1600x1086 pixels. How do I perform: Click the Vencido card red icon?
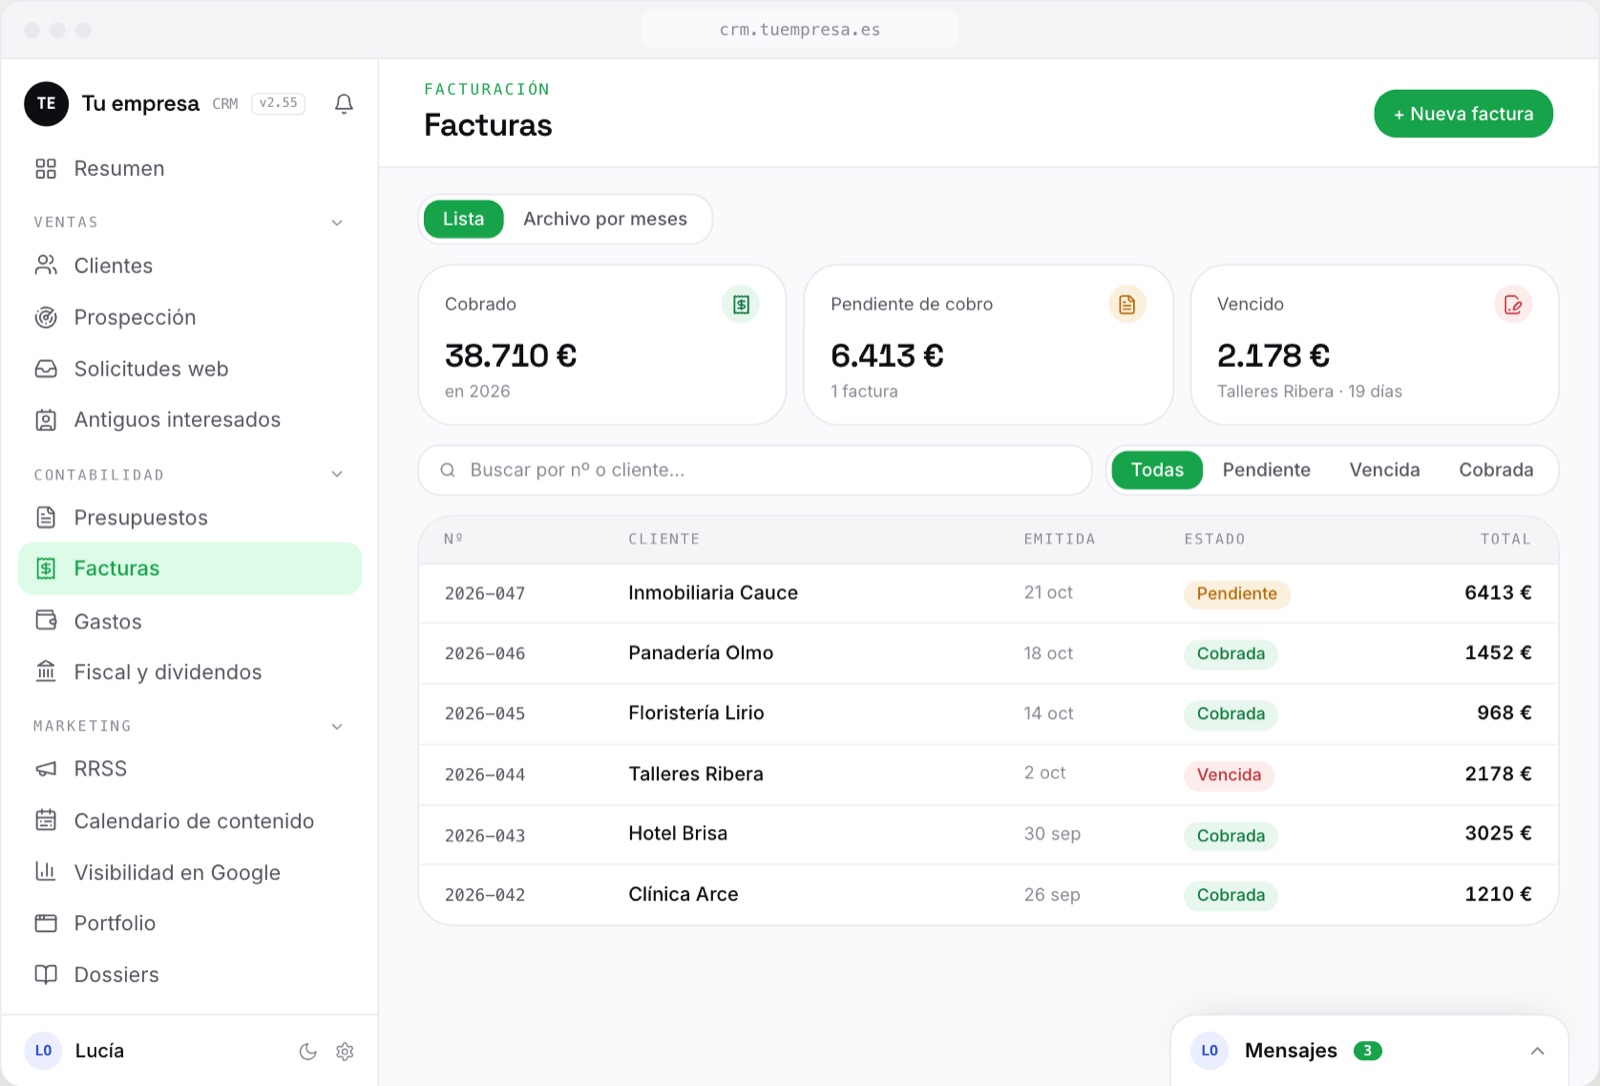coord(1513,304)
